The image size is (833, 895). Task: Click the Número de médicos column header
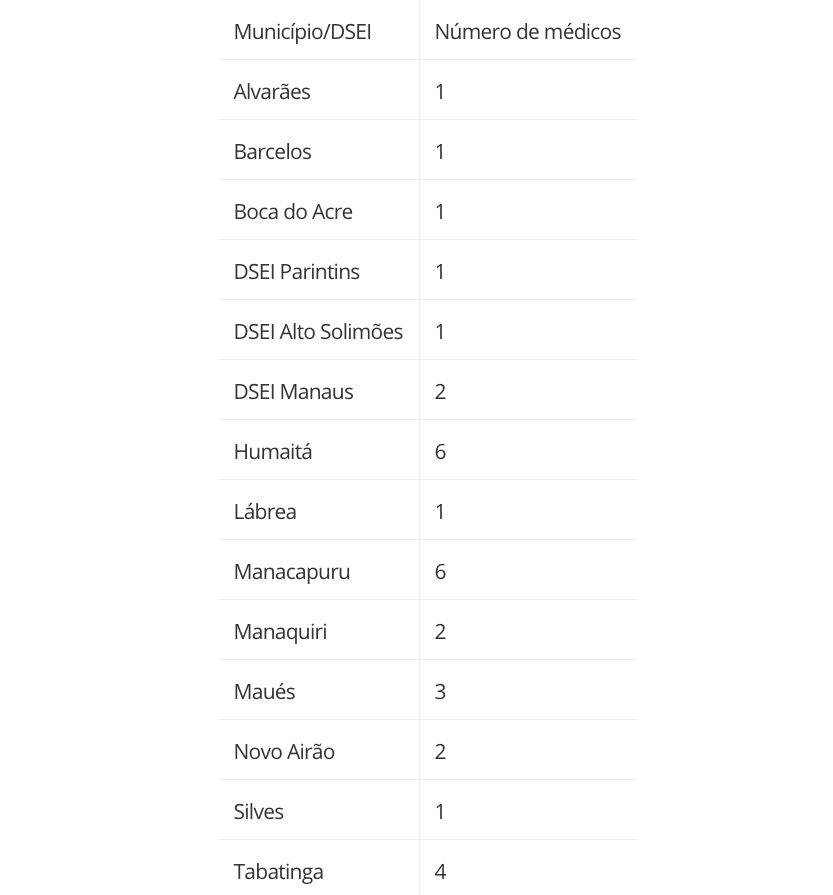click(x=527, y=32)
